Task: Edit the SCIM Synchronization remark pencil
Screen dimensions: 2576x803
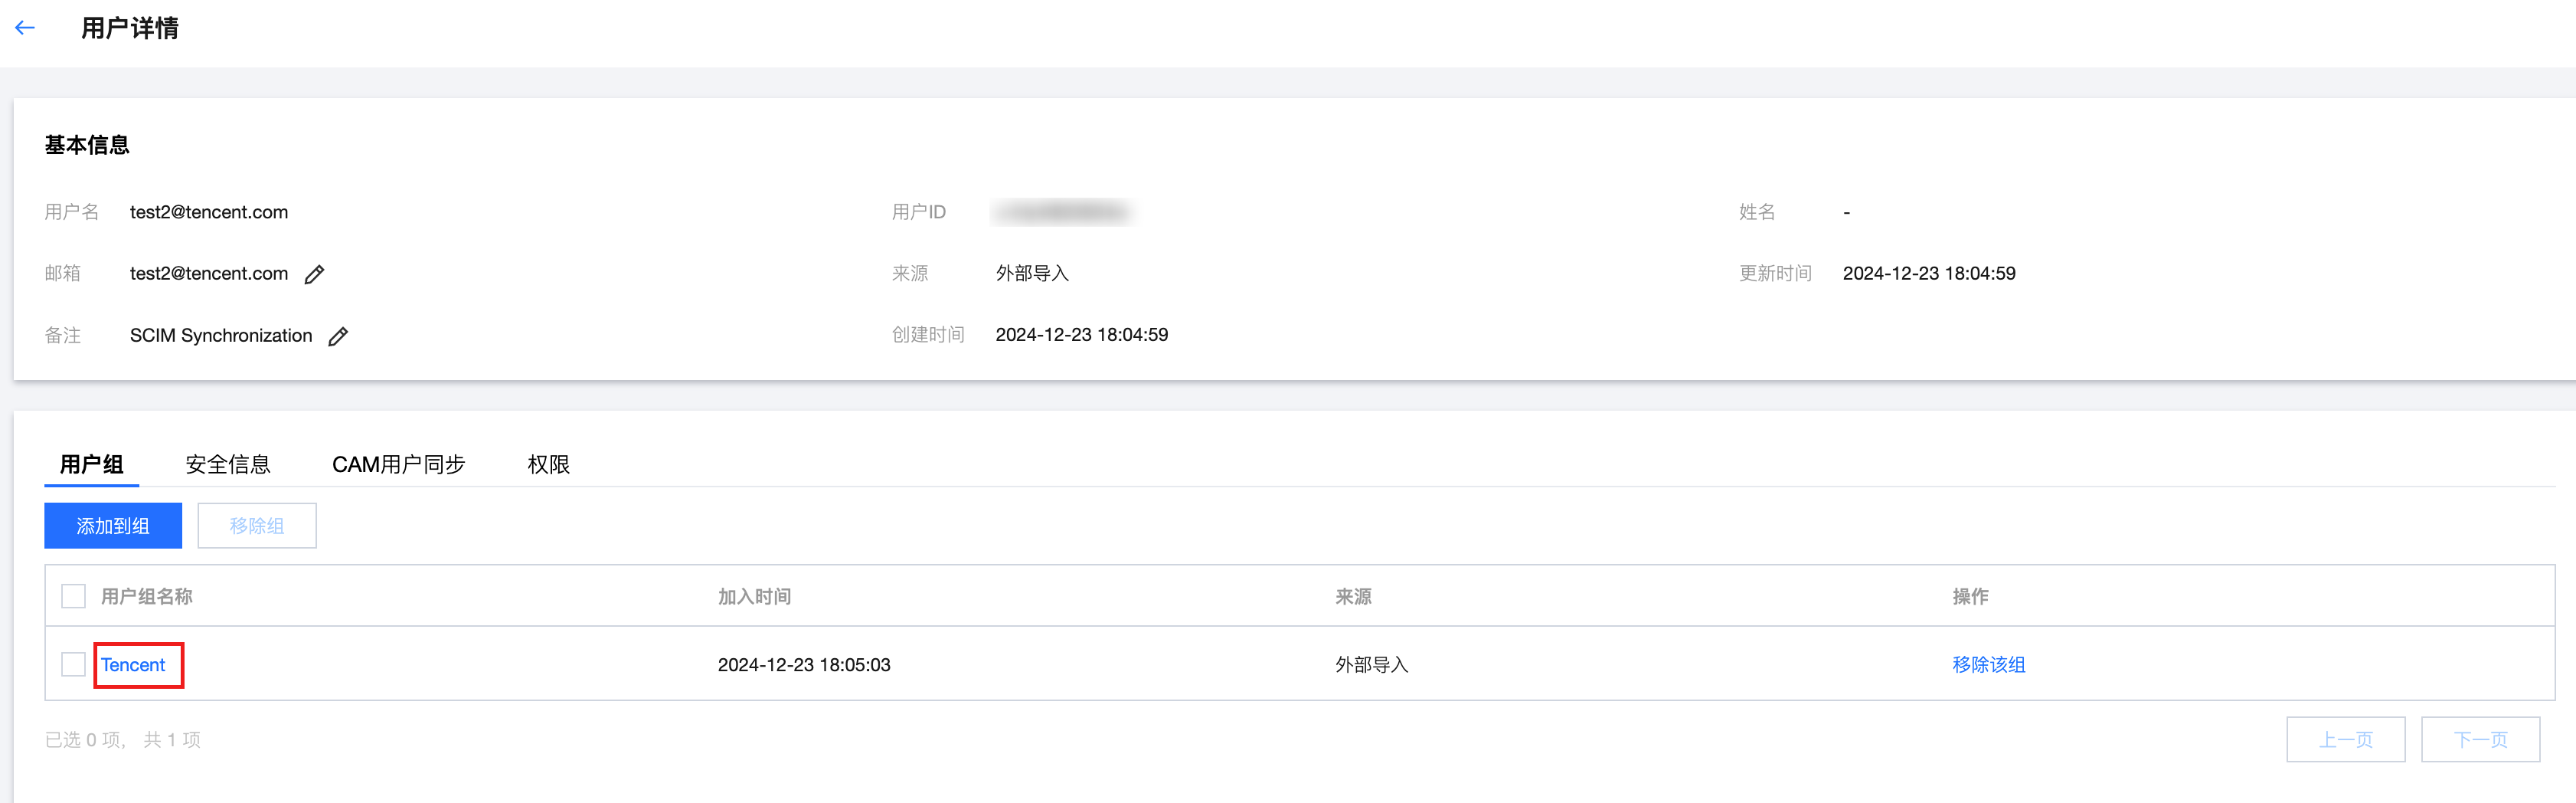Action: (x=338, y=336)
